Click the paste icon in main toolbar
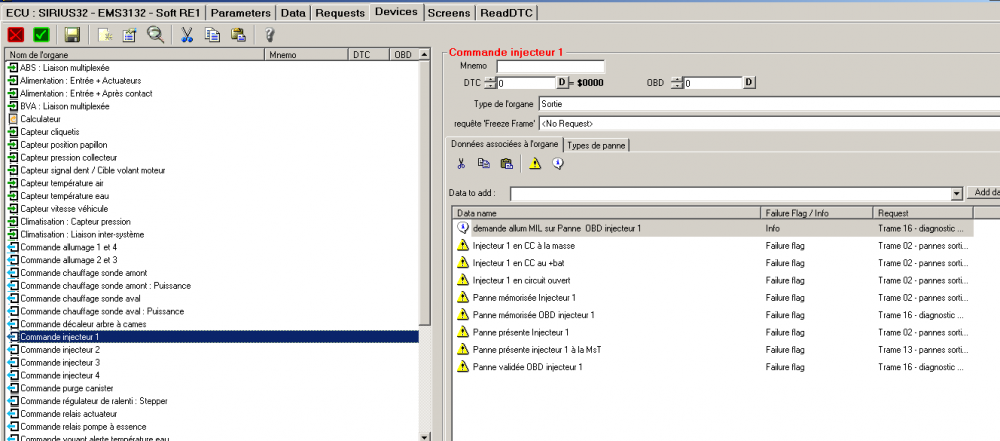The height and width of the screenshot is (441, 1000). [239, 34]
